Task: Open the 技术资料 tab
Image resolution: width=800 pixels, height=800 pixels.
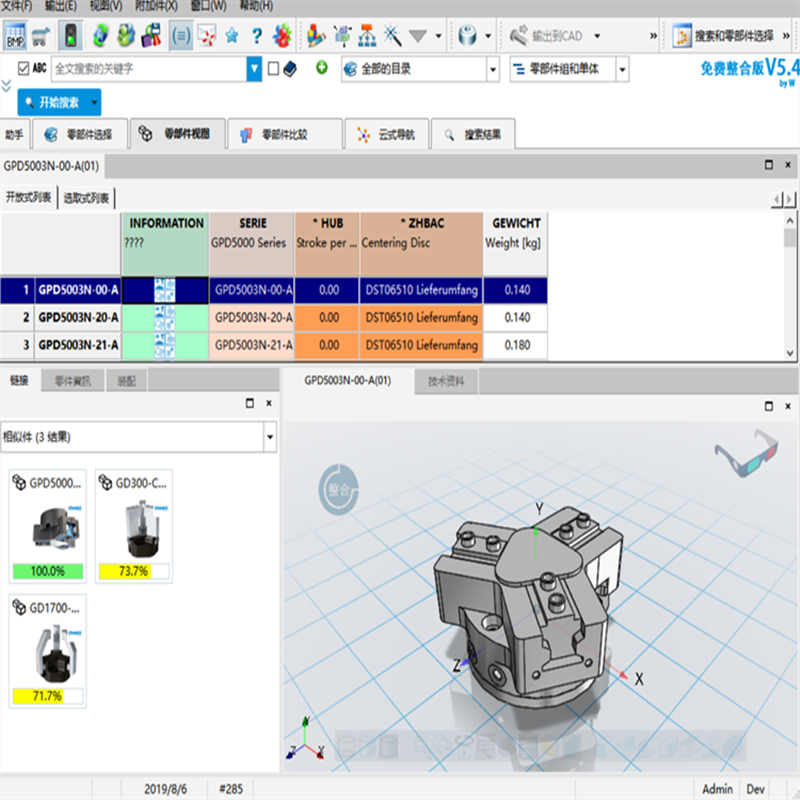Action: pyautogui.click(x=446, y=381)
